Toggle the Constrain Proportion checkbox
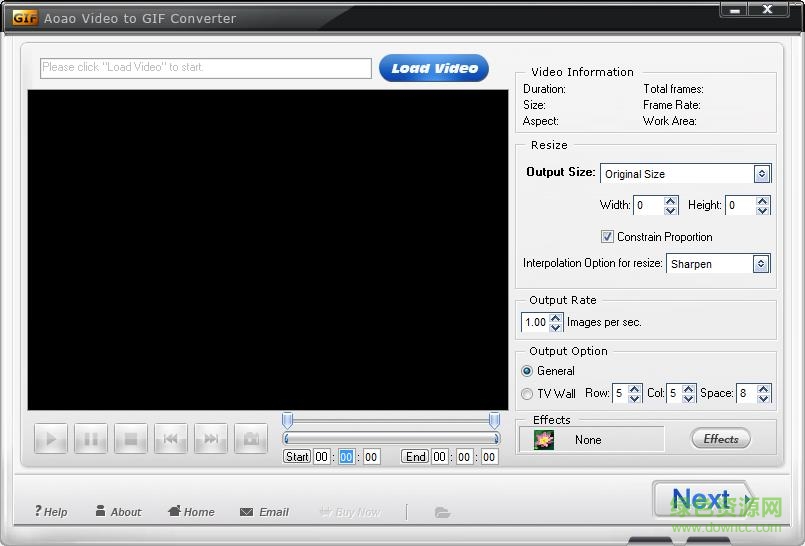 [607, 237]
